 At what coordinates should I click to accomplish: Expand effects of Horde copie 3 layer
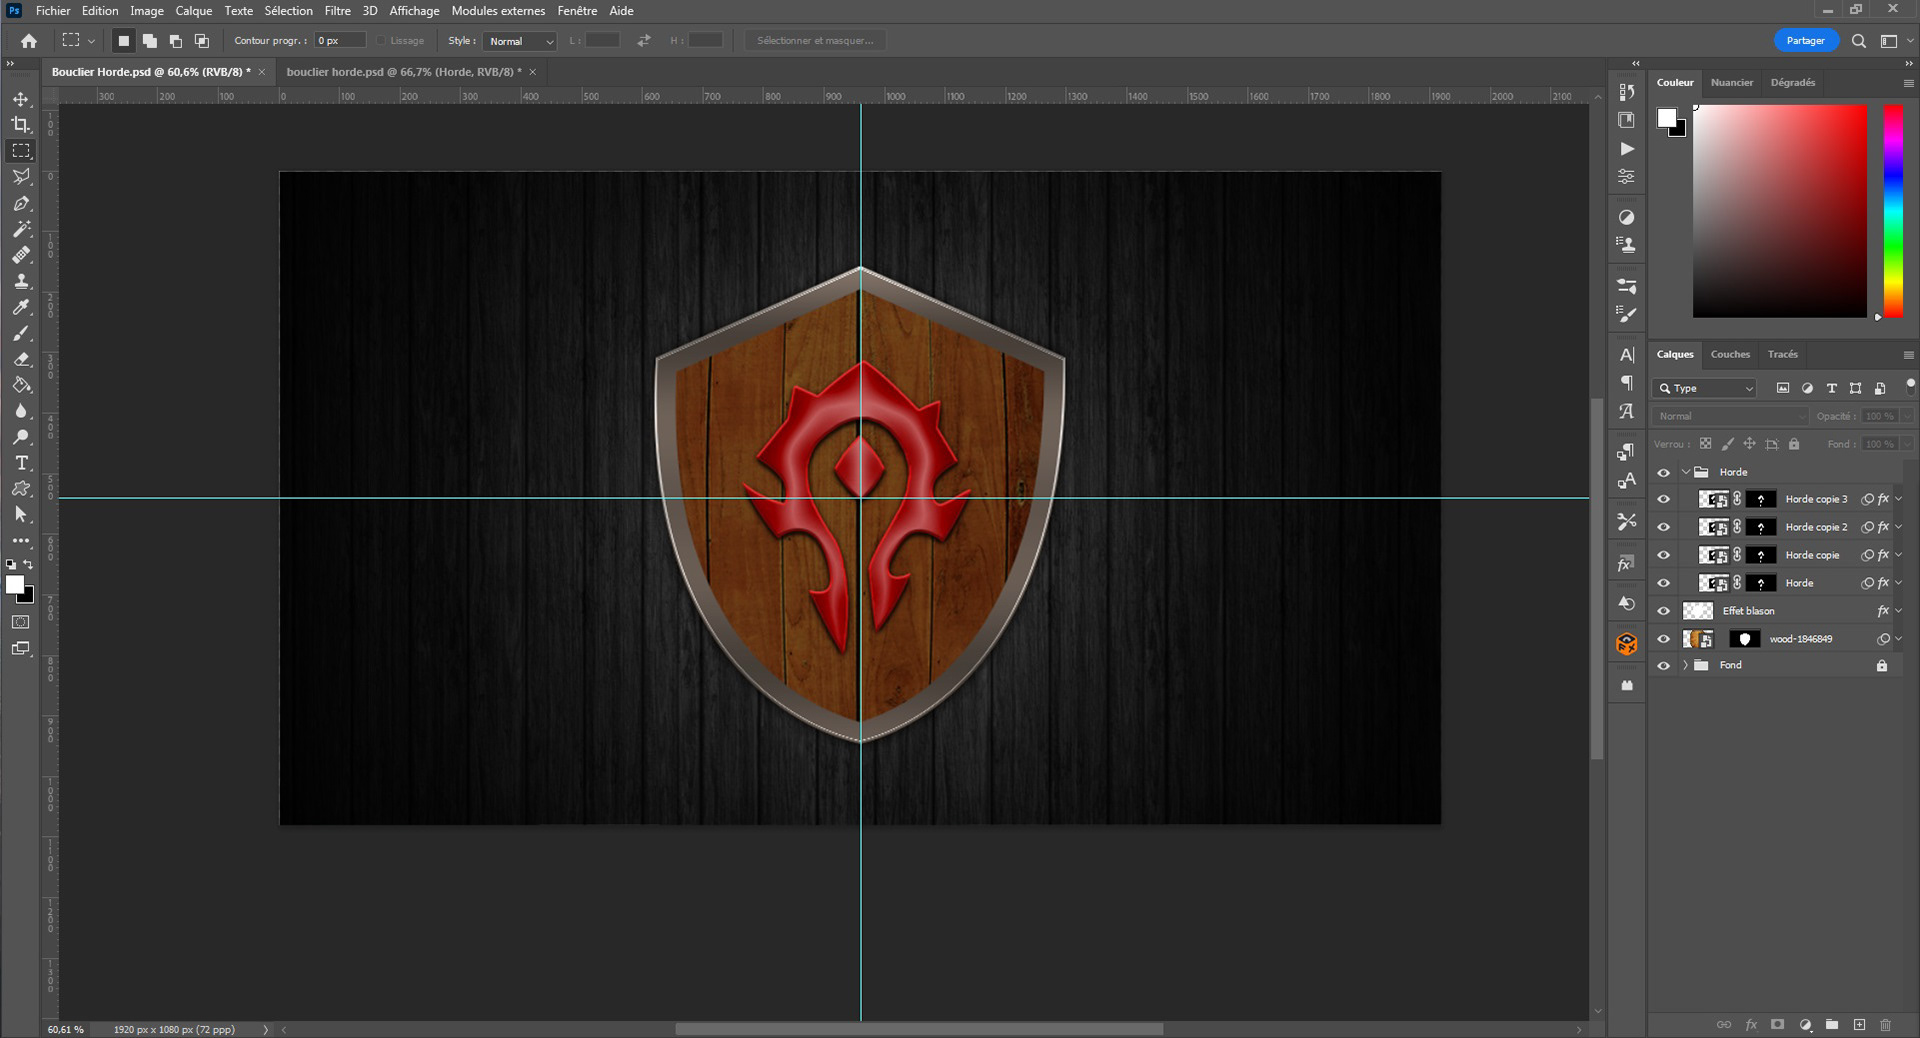coord(1899,499)
